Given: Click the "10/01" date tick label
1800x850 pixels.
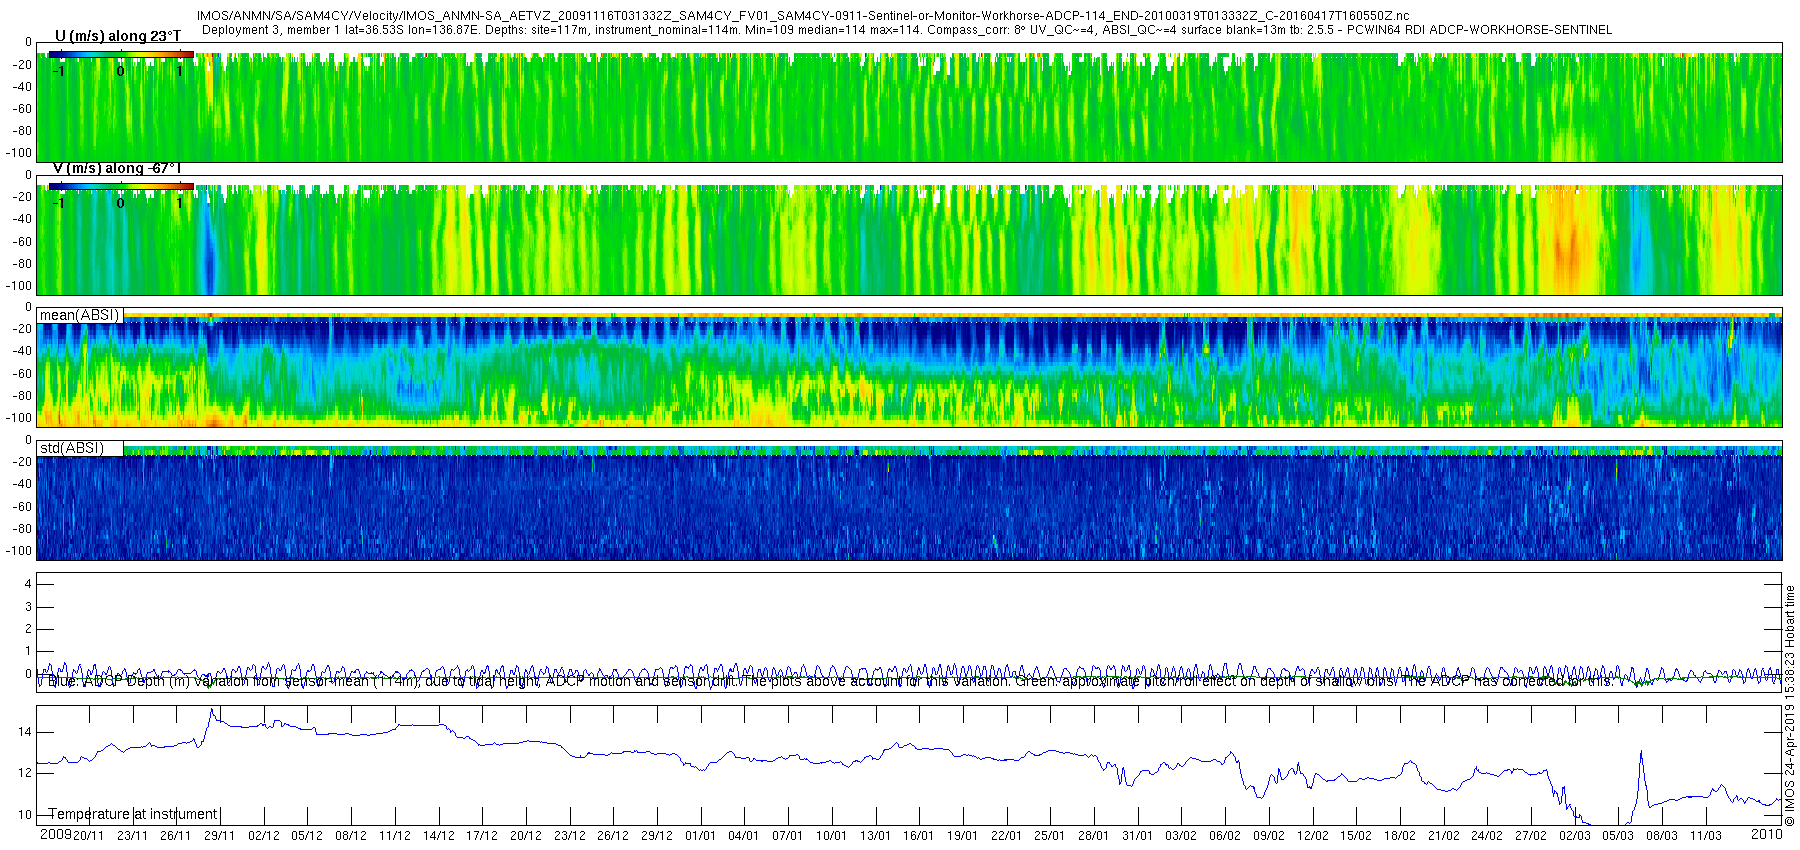Looking at the screenshot, I should pyautogui.click(x=832, y=835).
